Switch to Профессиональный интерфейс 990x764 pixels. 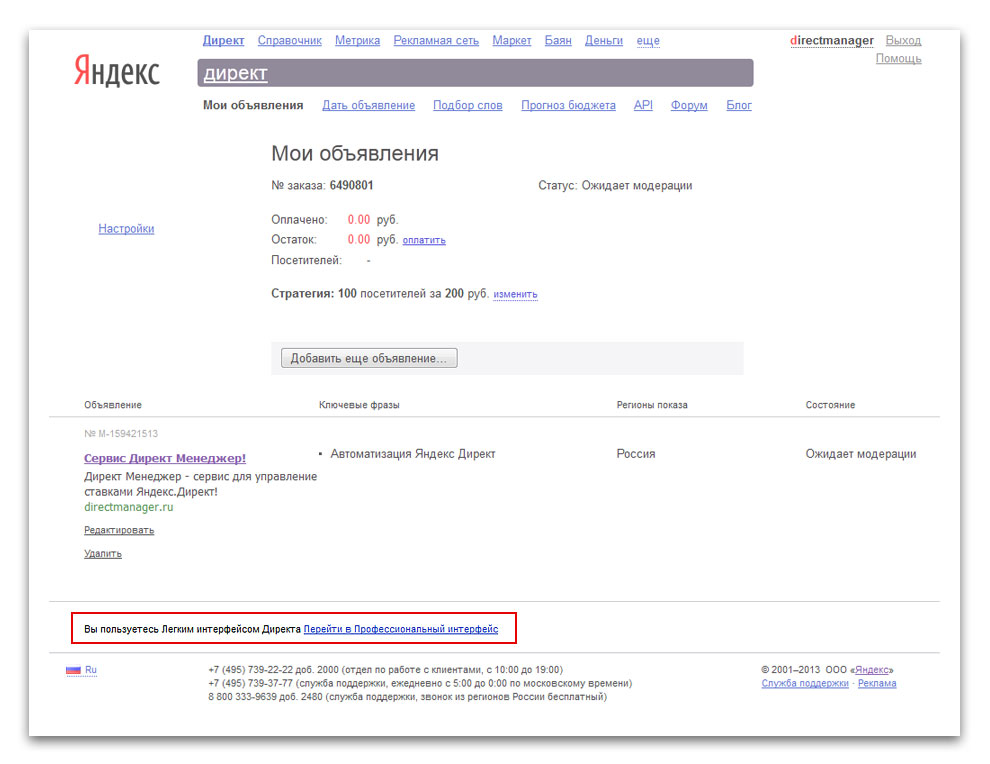[400, 629]
